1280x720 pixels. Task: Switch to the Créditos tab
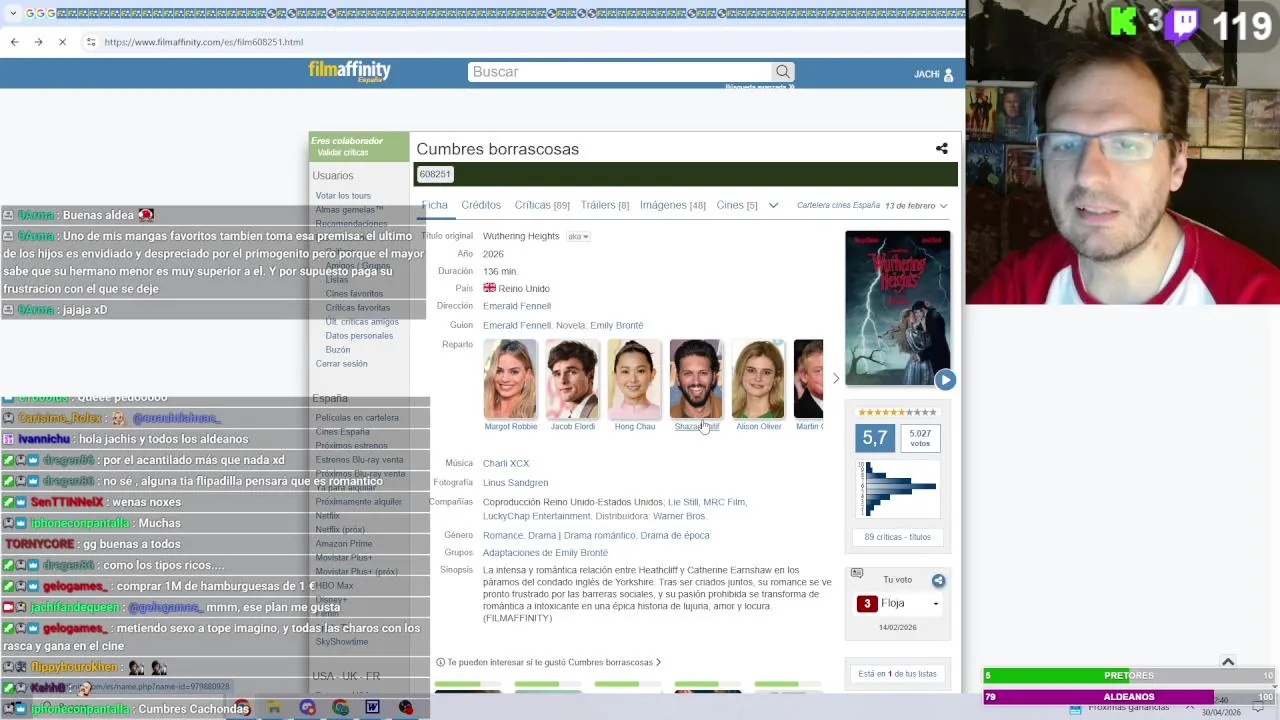[x=481, y=205]
